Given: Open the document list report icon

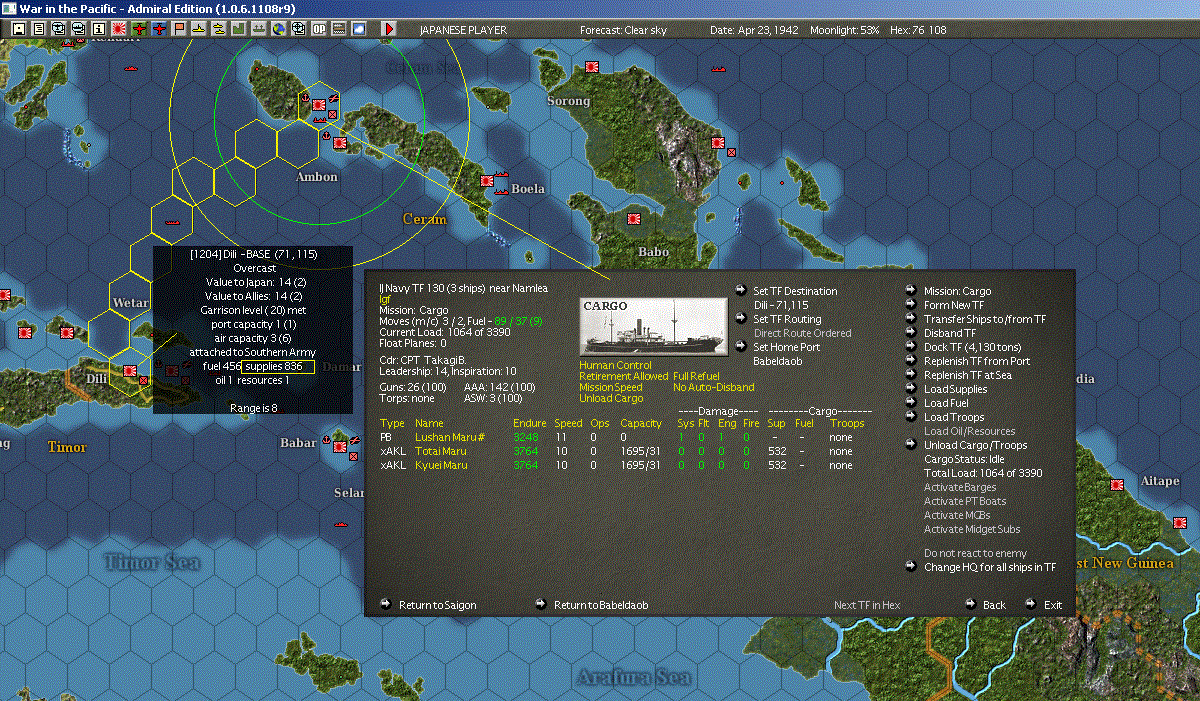Looking at the screenshot, I should tap(39, 29).
